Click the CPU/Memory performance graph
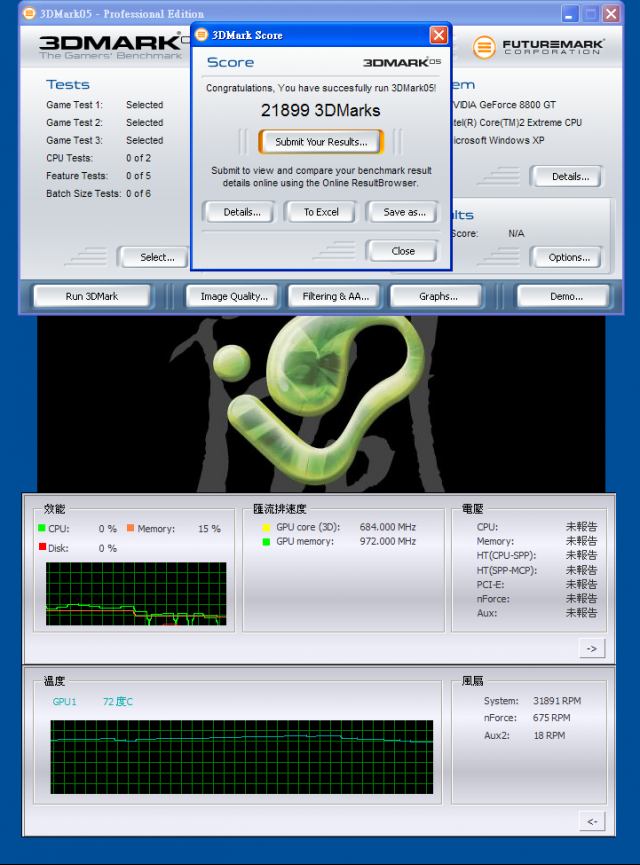Image resolution: width=640 pixels, height=865 pixels. click(x=136, y=594)
